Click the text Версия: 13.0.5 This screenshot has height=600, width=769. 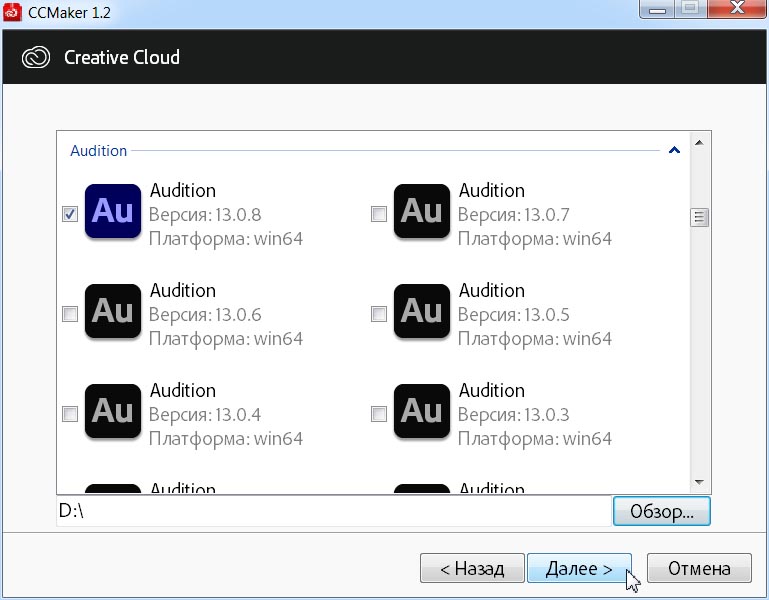513,315
